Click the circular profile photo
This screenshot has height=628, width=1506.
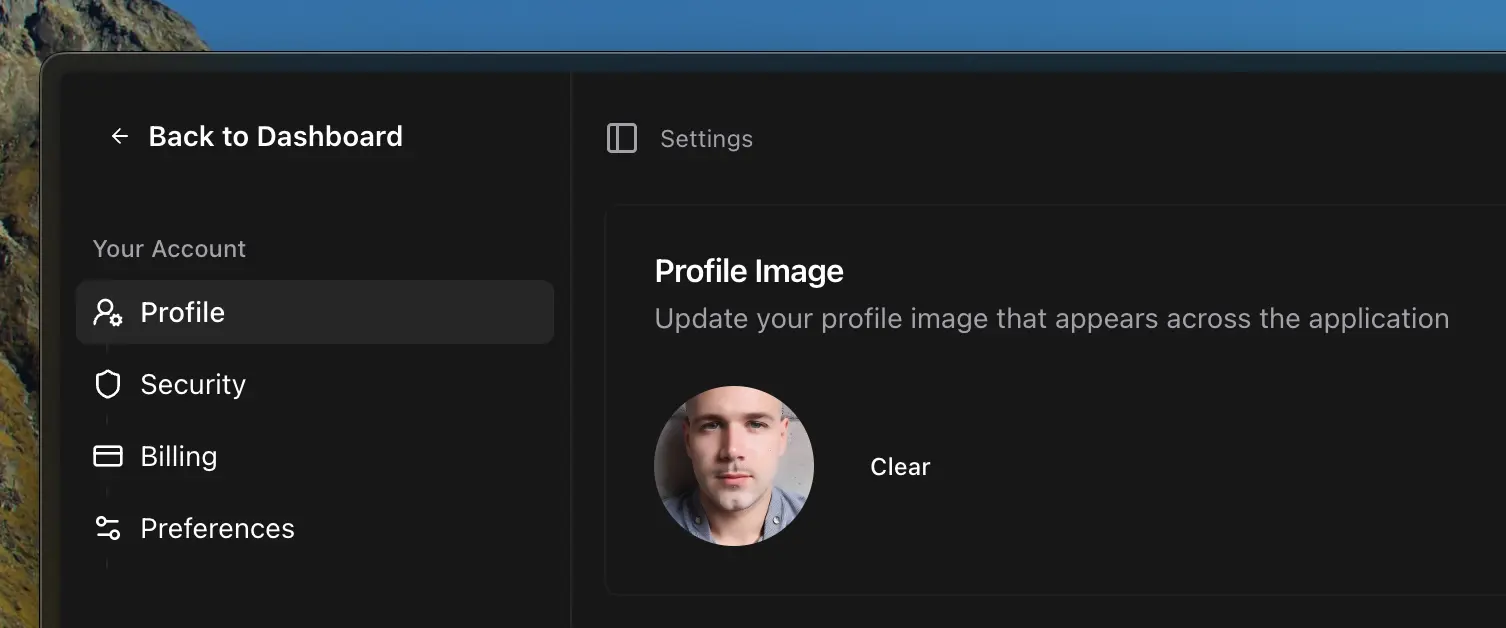pyautogui.click(x=734, y=466)
